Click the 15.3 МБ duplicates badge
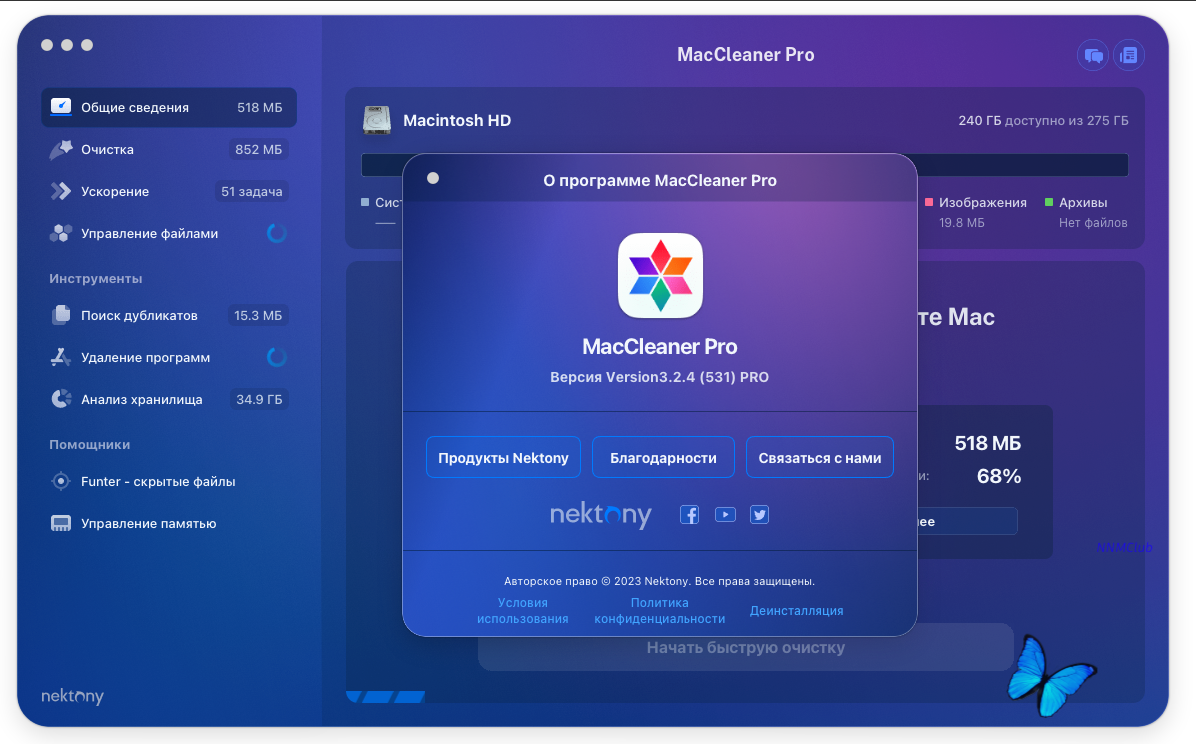1196x744 pixels. click(x=258, y=315)
